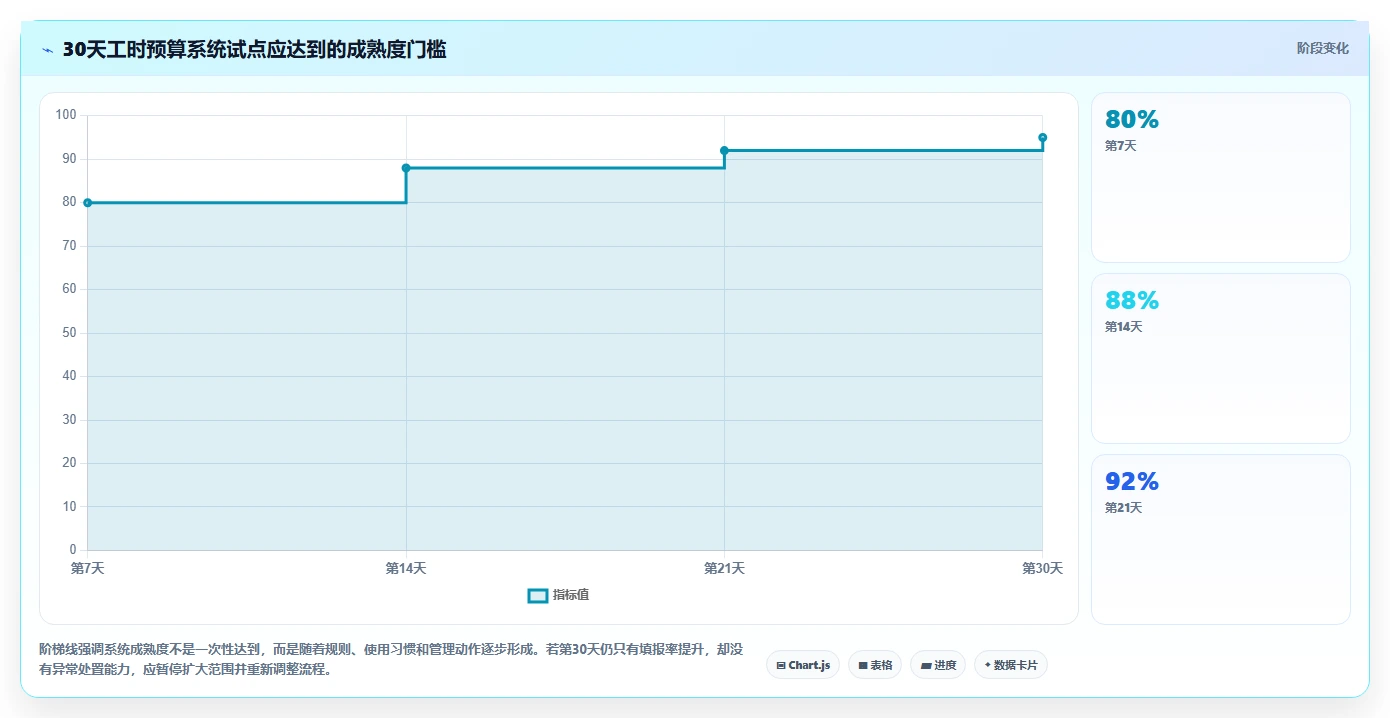Image resolution: width=1390 pixels, height=718 pixels.
Task: Click the y-axis label 100
Action: (x=66, y=115)
